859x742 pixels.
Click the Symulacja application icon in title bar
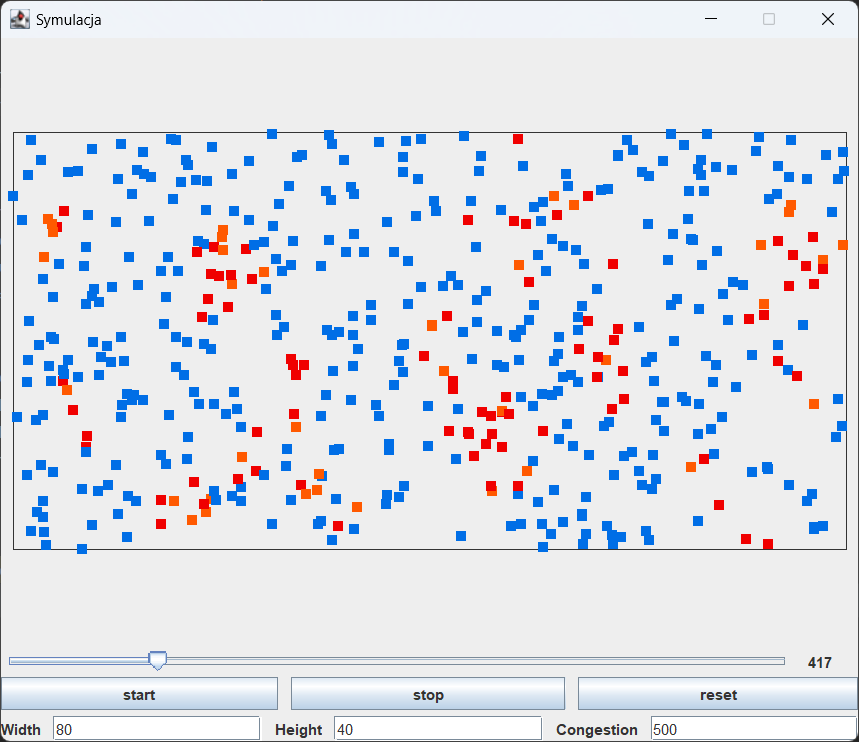click(19, 18)
